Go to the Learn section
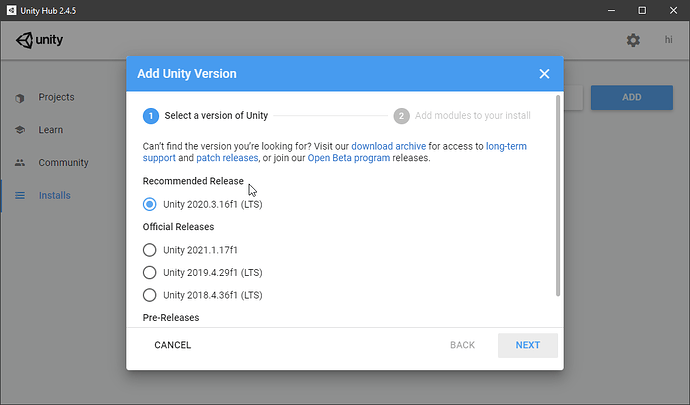The width and height of the screenshot is (690, 405). [50, 130]
